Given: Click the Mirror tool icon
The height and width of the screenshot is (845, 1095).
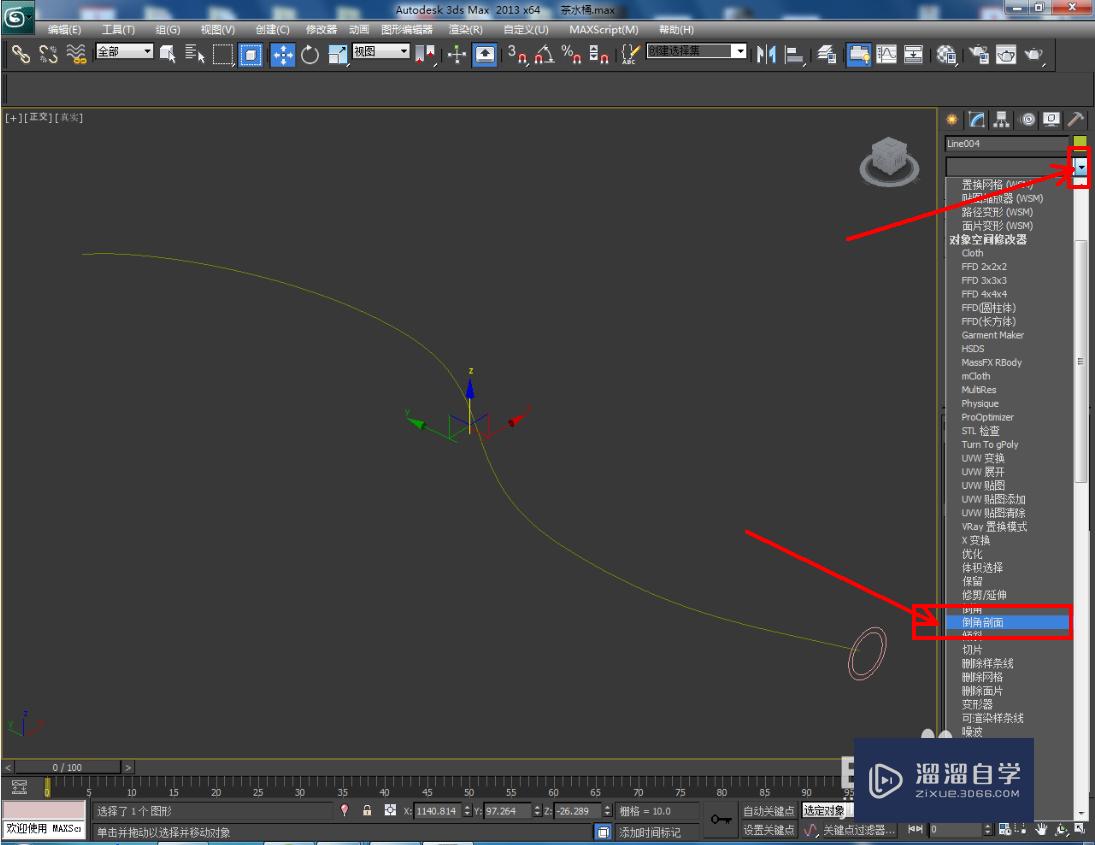Looking at the screenshot, I should click(x=766, y=54).
